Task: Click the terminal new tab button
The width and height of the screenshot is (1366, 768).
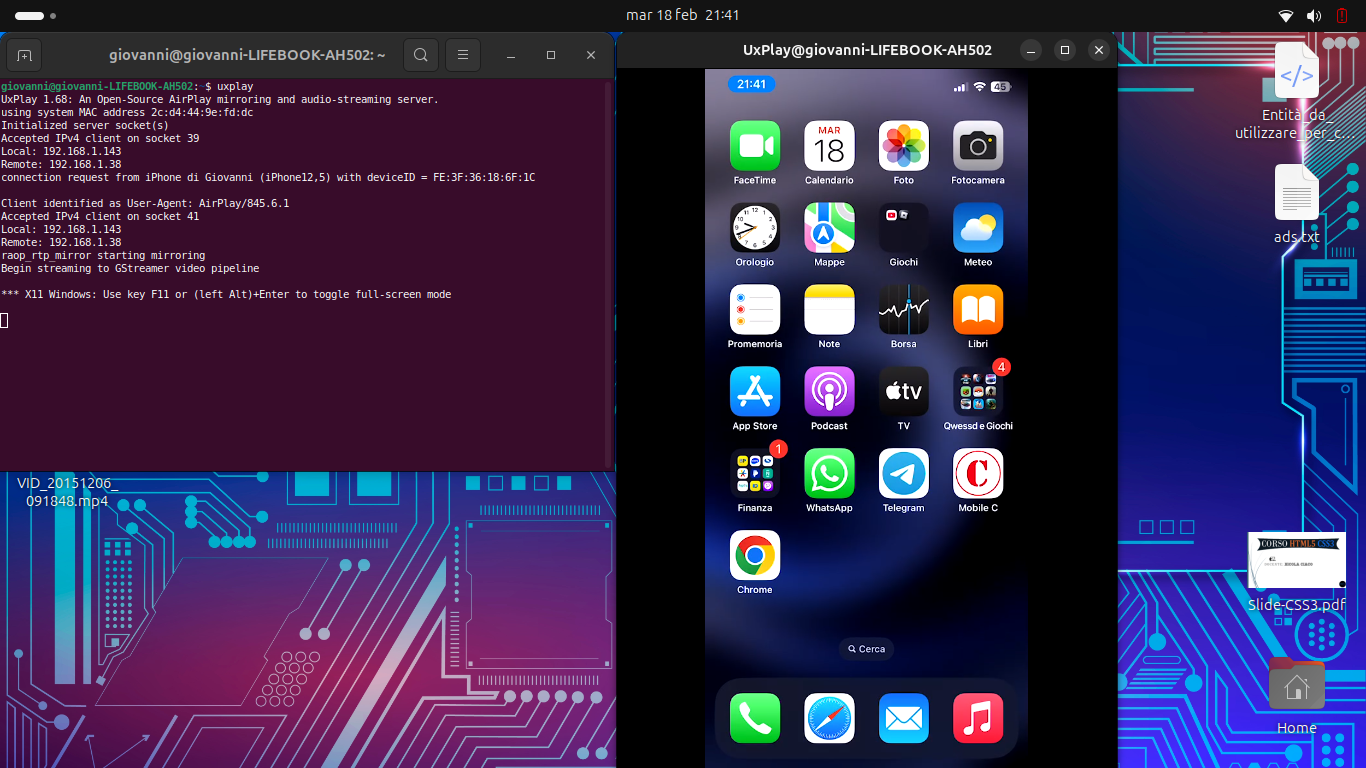Action: point(24,55)
